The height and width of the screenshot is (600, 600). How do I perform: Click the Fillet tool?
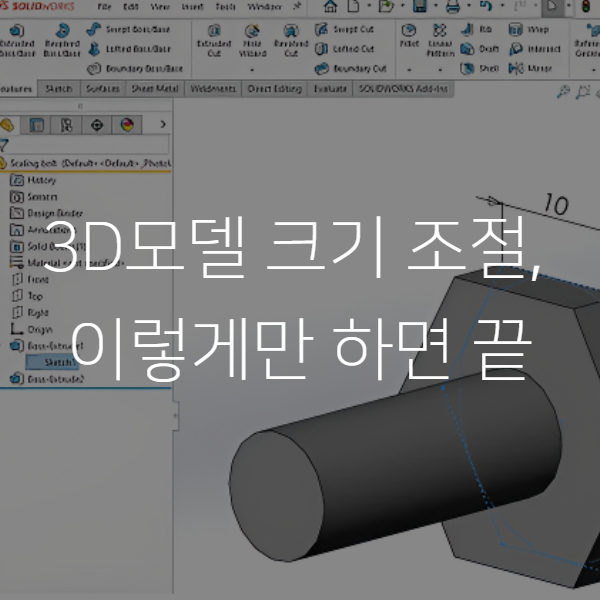[x=410, y=38]
